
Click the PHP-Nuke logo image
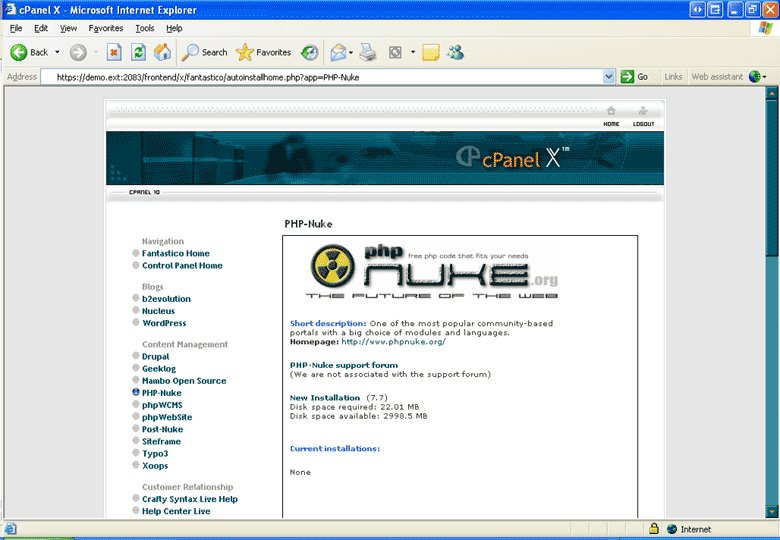tap(432, 271)
